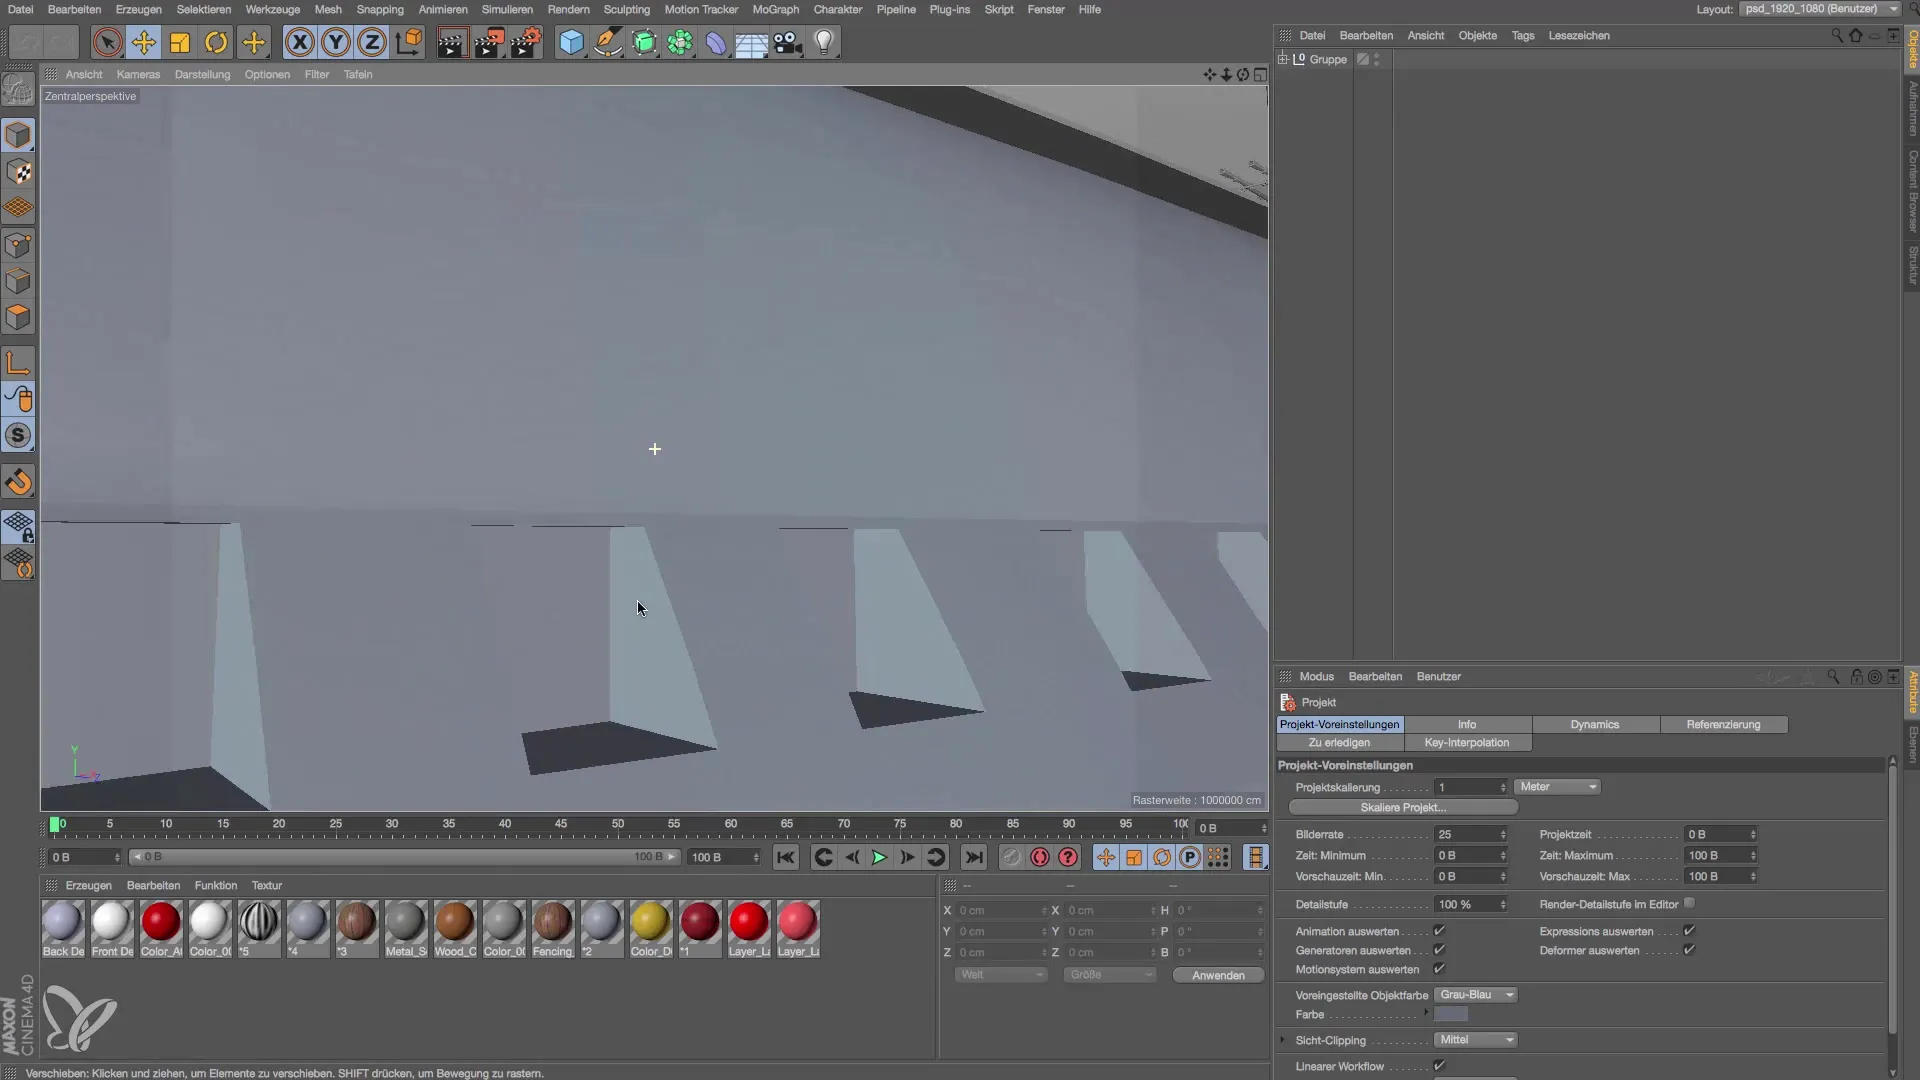
Task: Select the Fencing material sphere
Action: [x=553, y=921]
